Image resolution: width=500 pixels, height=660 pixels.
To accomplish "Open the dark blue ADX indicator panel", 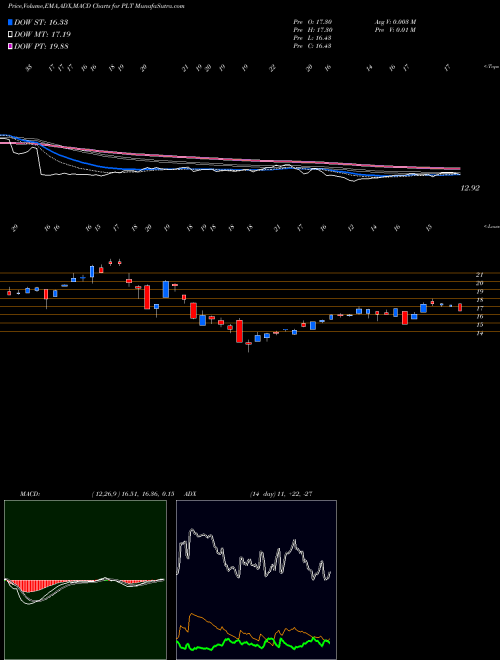I will (256, 580).
